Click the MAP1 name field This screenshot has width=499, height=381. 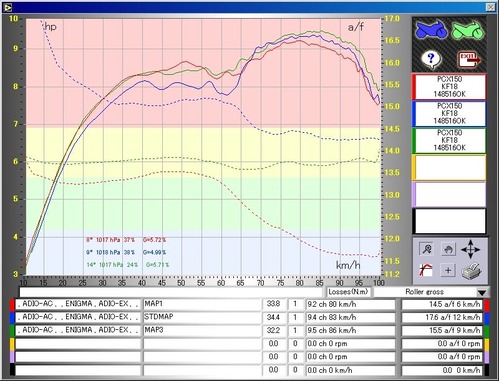(202, 304)
